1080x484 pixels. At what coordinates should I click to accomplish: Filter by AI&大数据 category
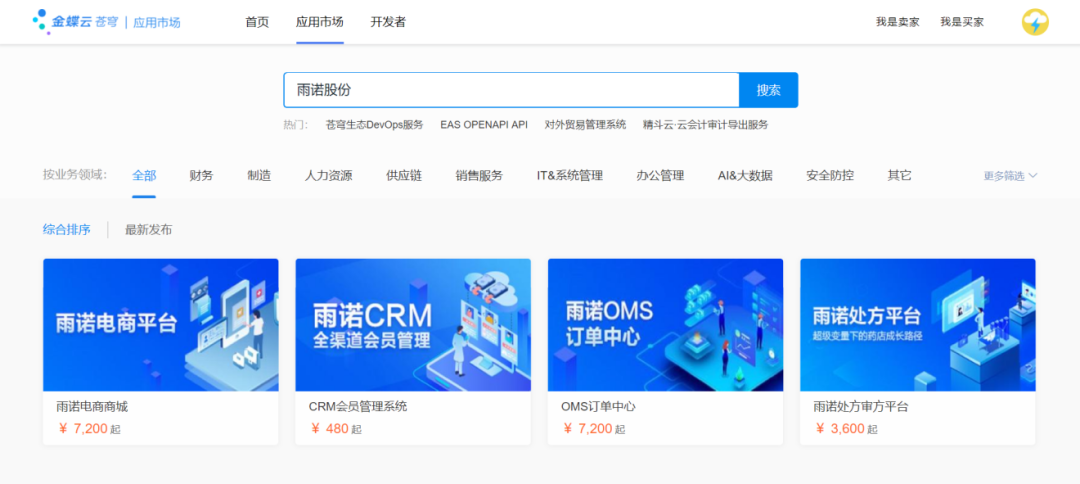click(x=745, y=176)
